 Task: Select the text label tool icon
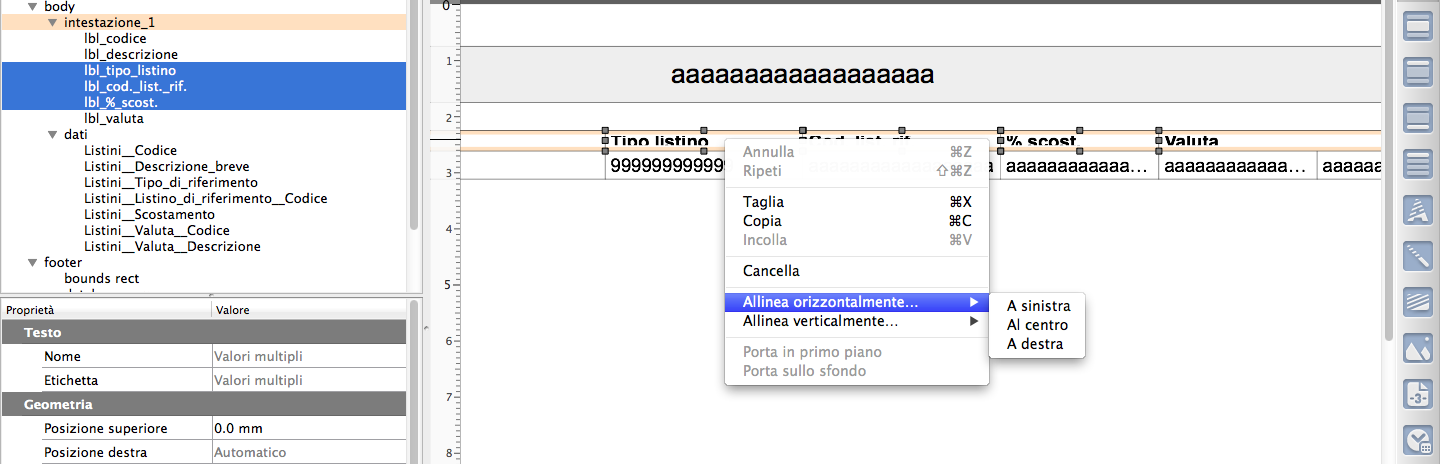pos(1418,210)
